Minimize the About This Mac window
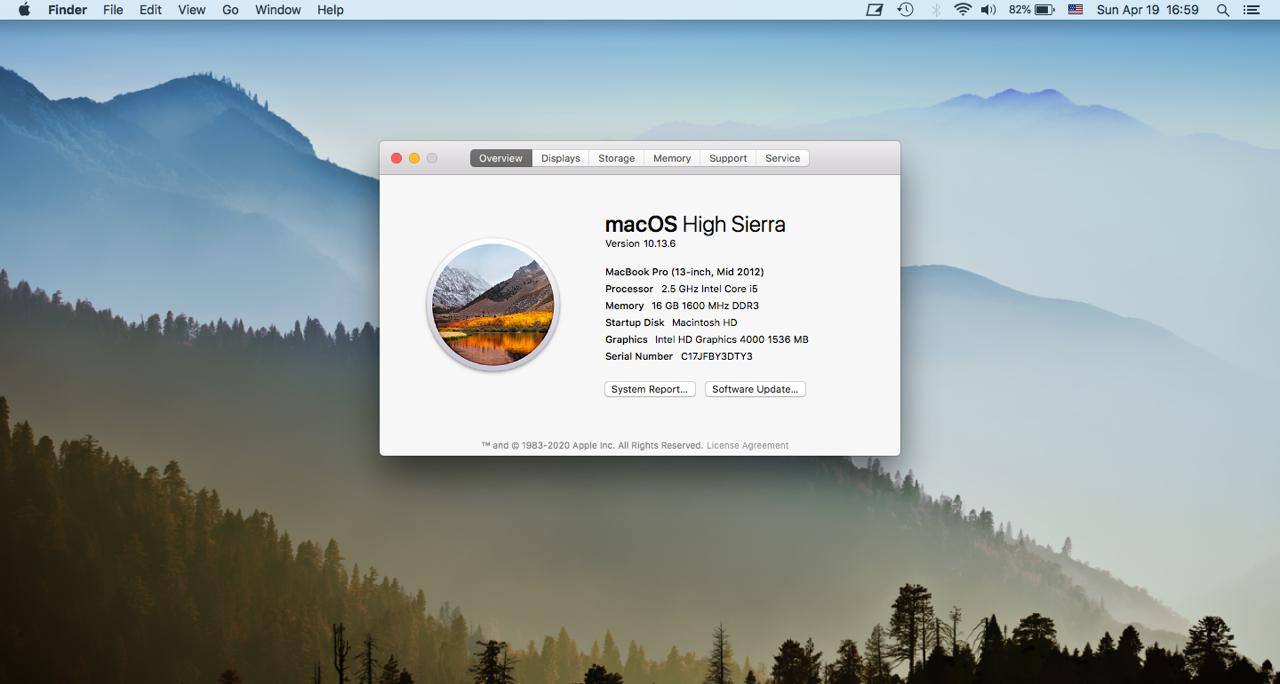The height and width of the screenshot is (684, 1280). 414,158
